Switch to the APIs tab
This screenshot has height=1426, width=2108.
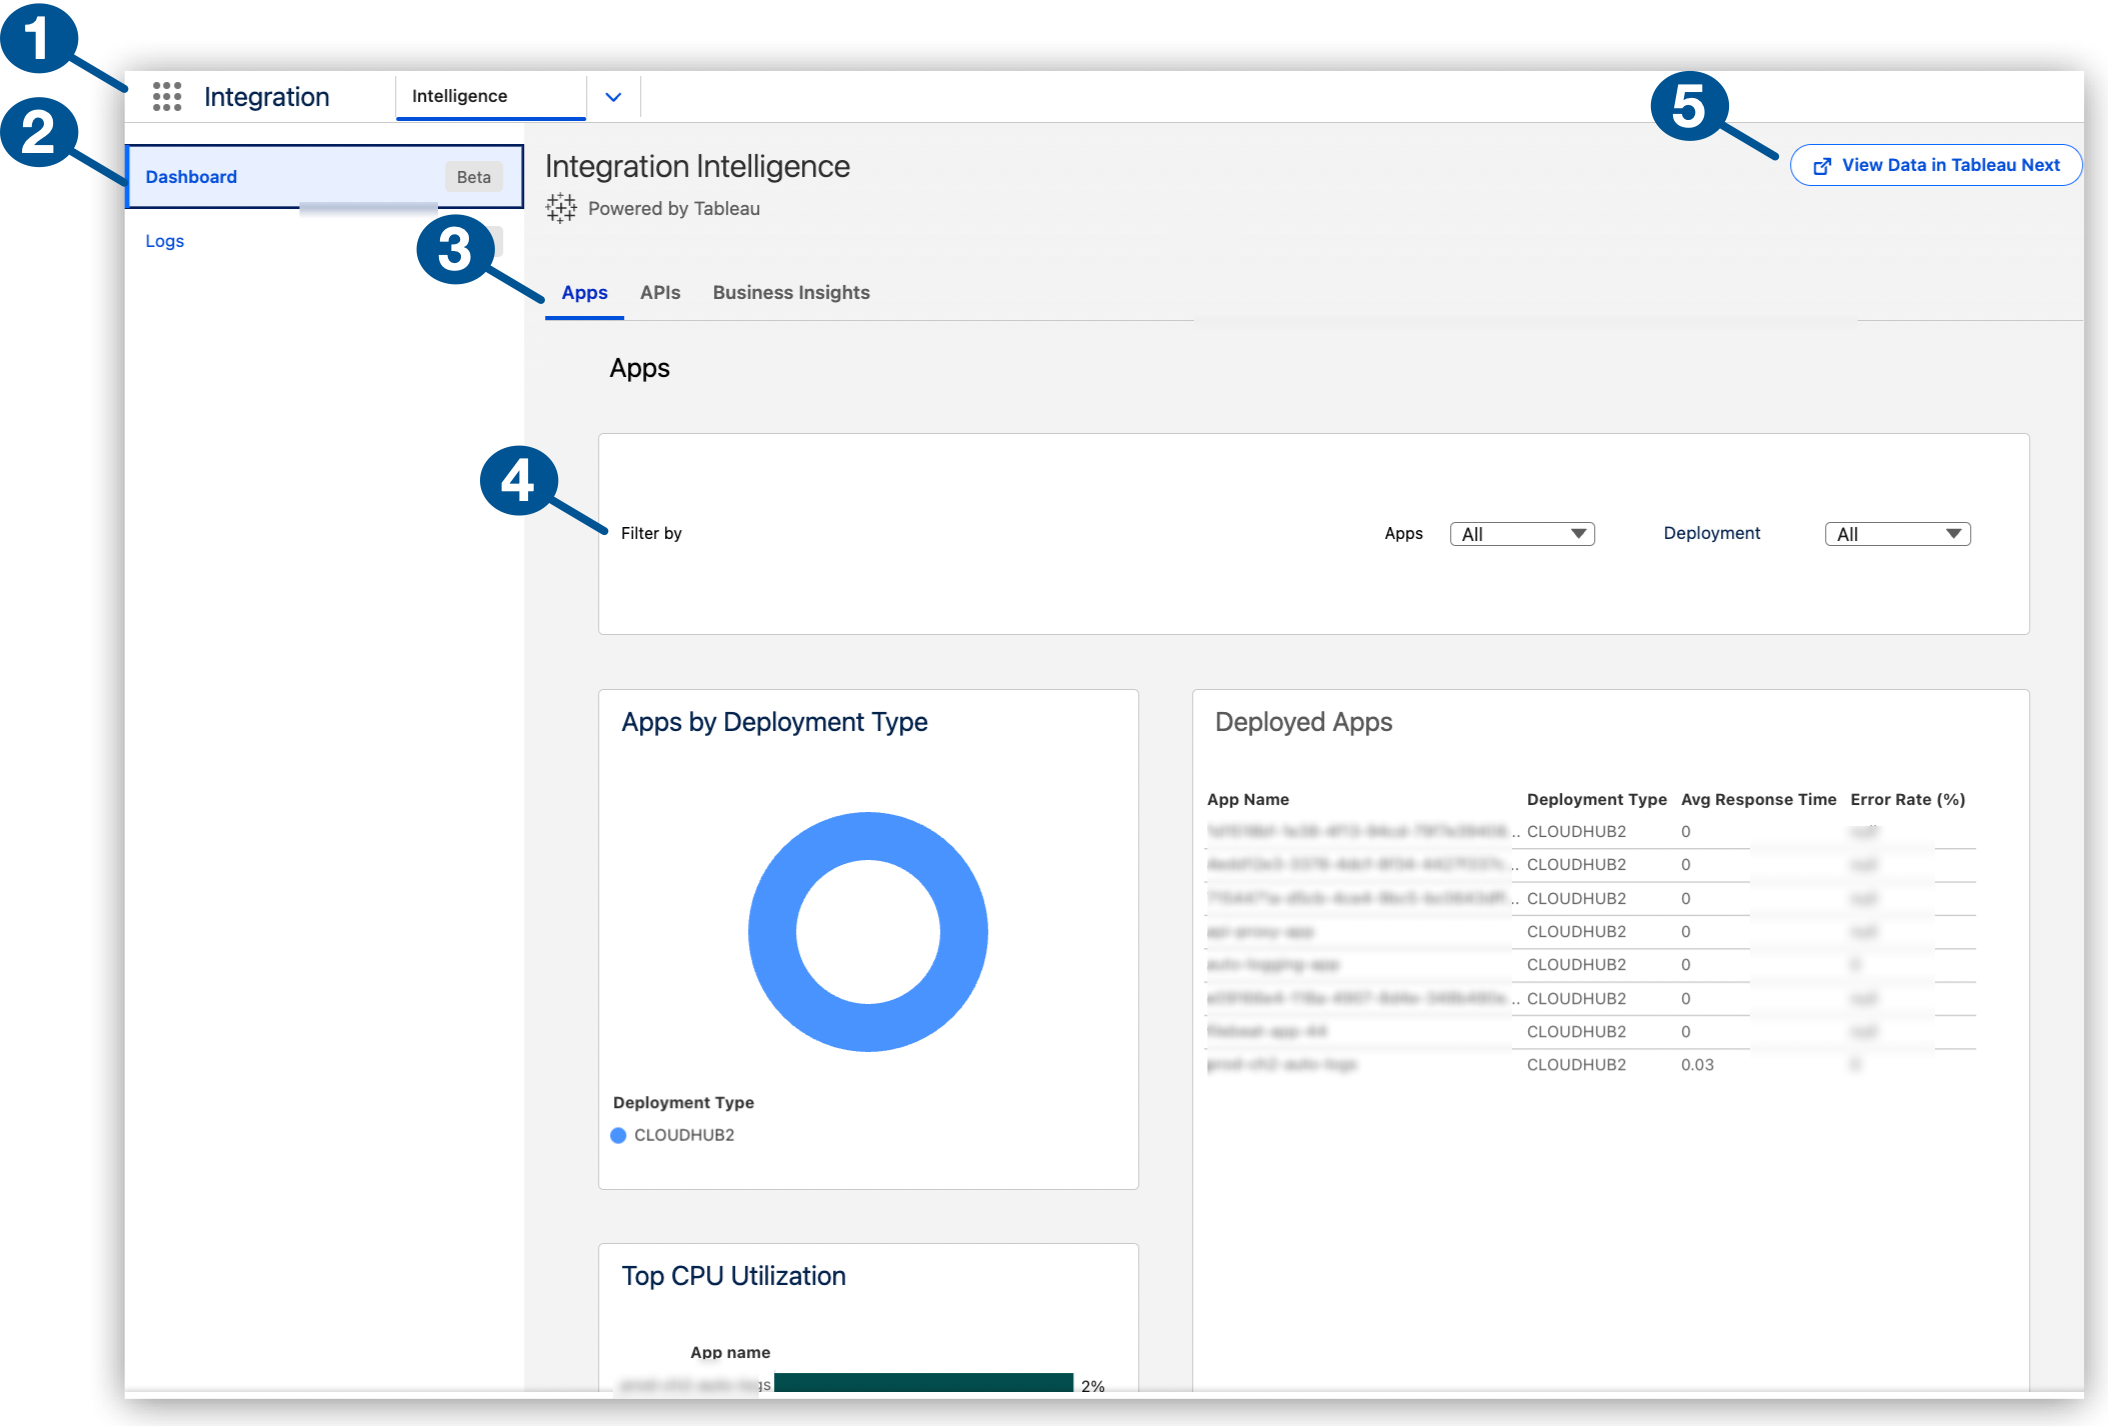(x=660, y=292)
